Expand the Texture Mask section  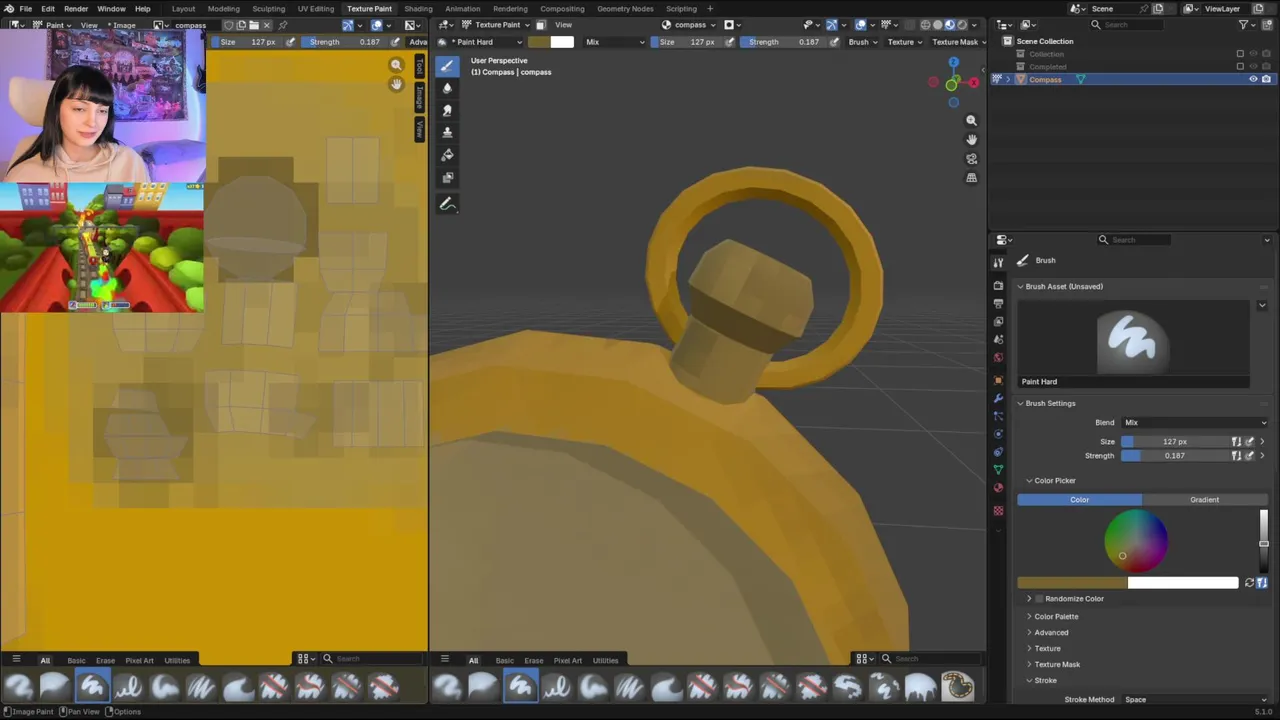point(1056,665)
